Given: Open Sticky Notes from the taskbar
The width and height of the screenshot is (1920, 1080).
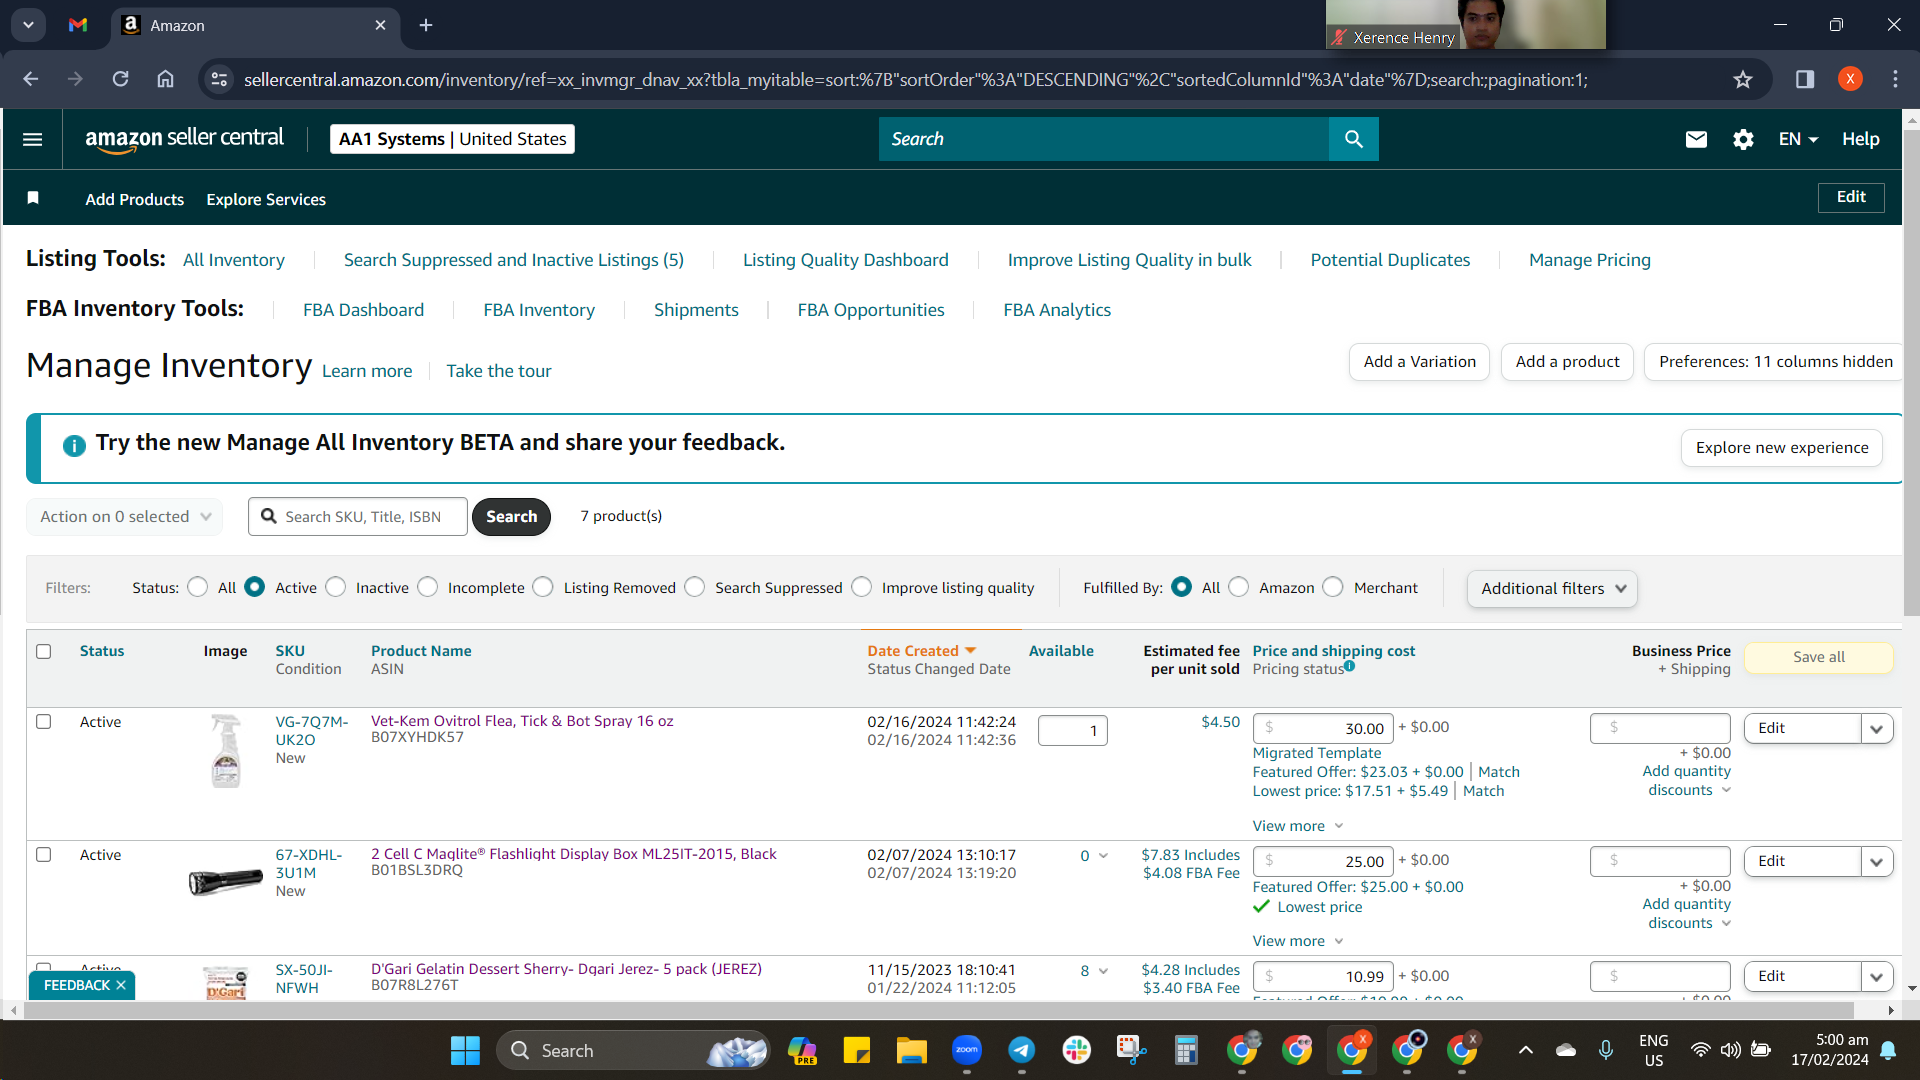Looking at the screenshot, I should (856, 1050).
